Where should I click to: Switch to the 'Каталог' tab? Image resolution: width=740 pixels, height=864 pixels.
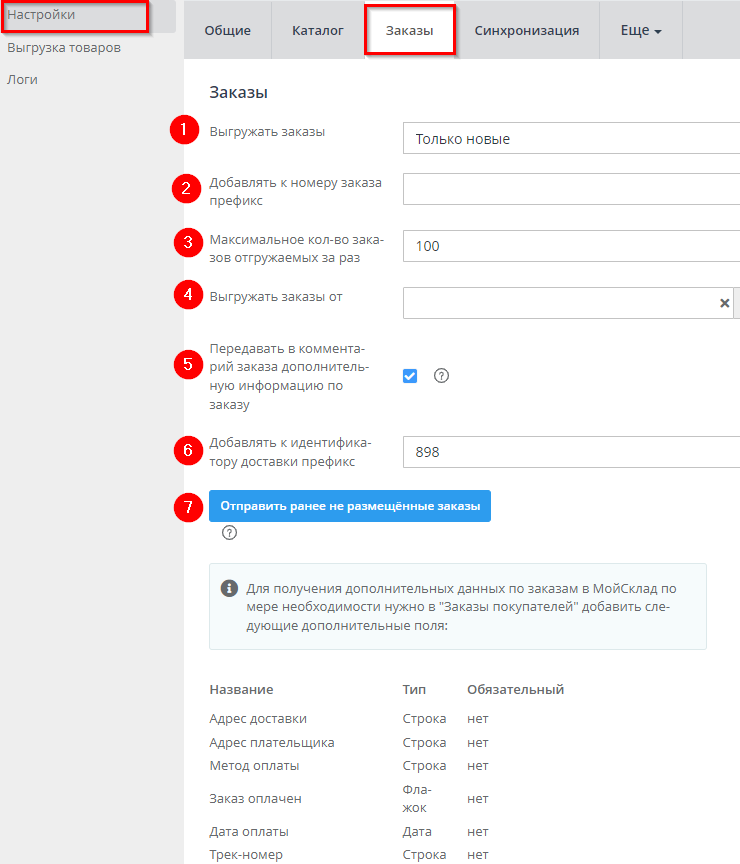[x=318, y=31]
